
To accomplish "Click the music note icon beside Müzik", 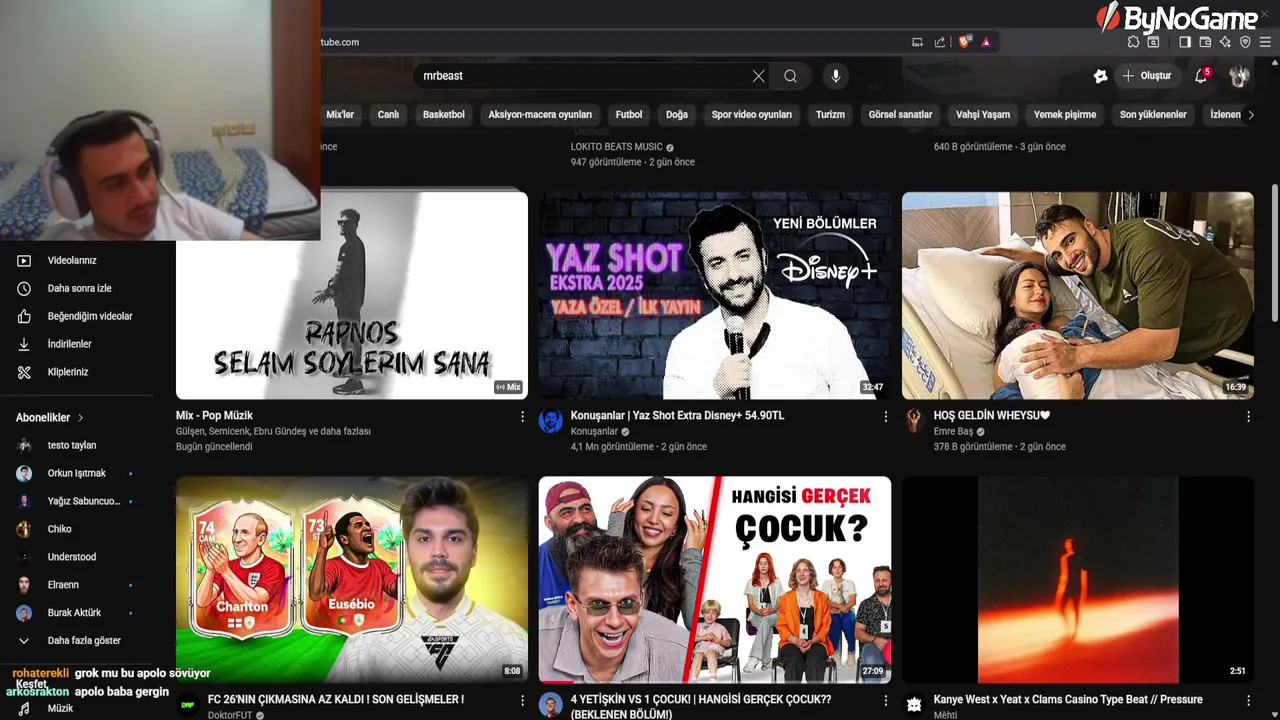I will click(24, 708).
